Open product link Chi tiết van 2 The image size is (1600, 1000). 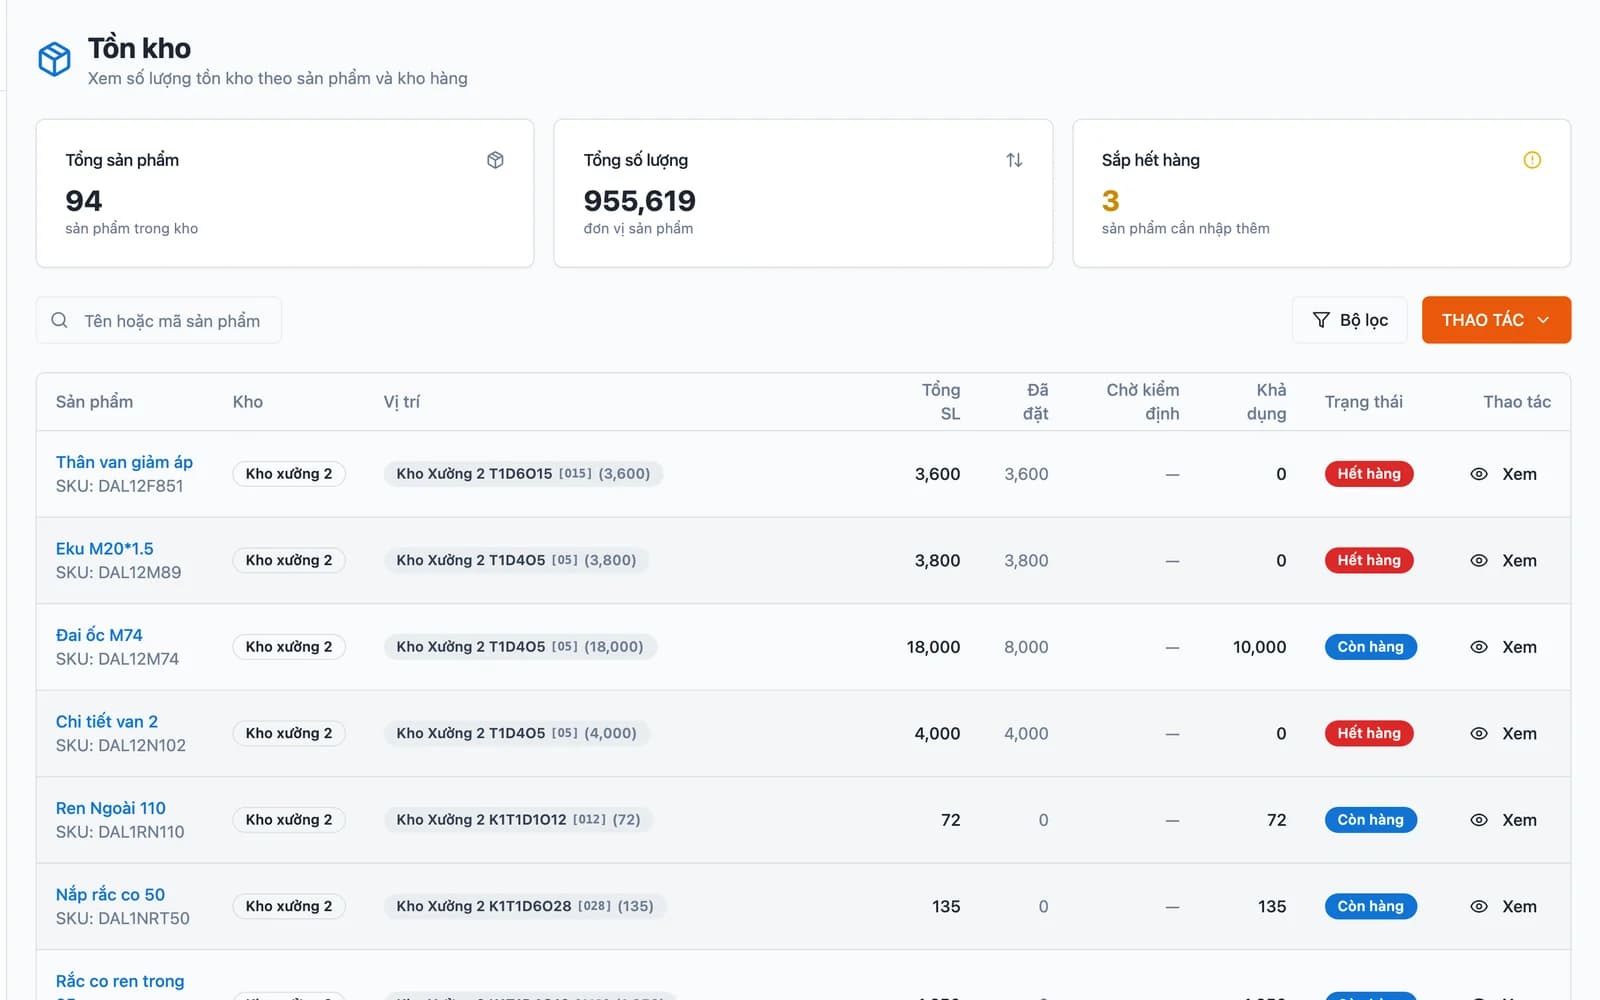coord(107,722)
